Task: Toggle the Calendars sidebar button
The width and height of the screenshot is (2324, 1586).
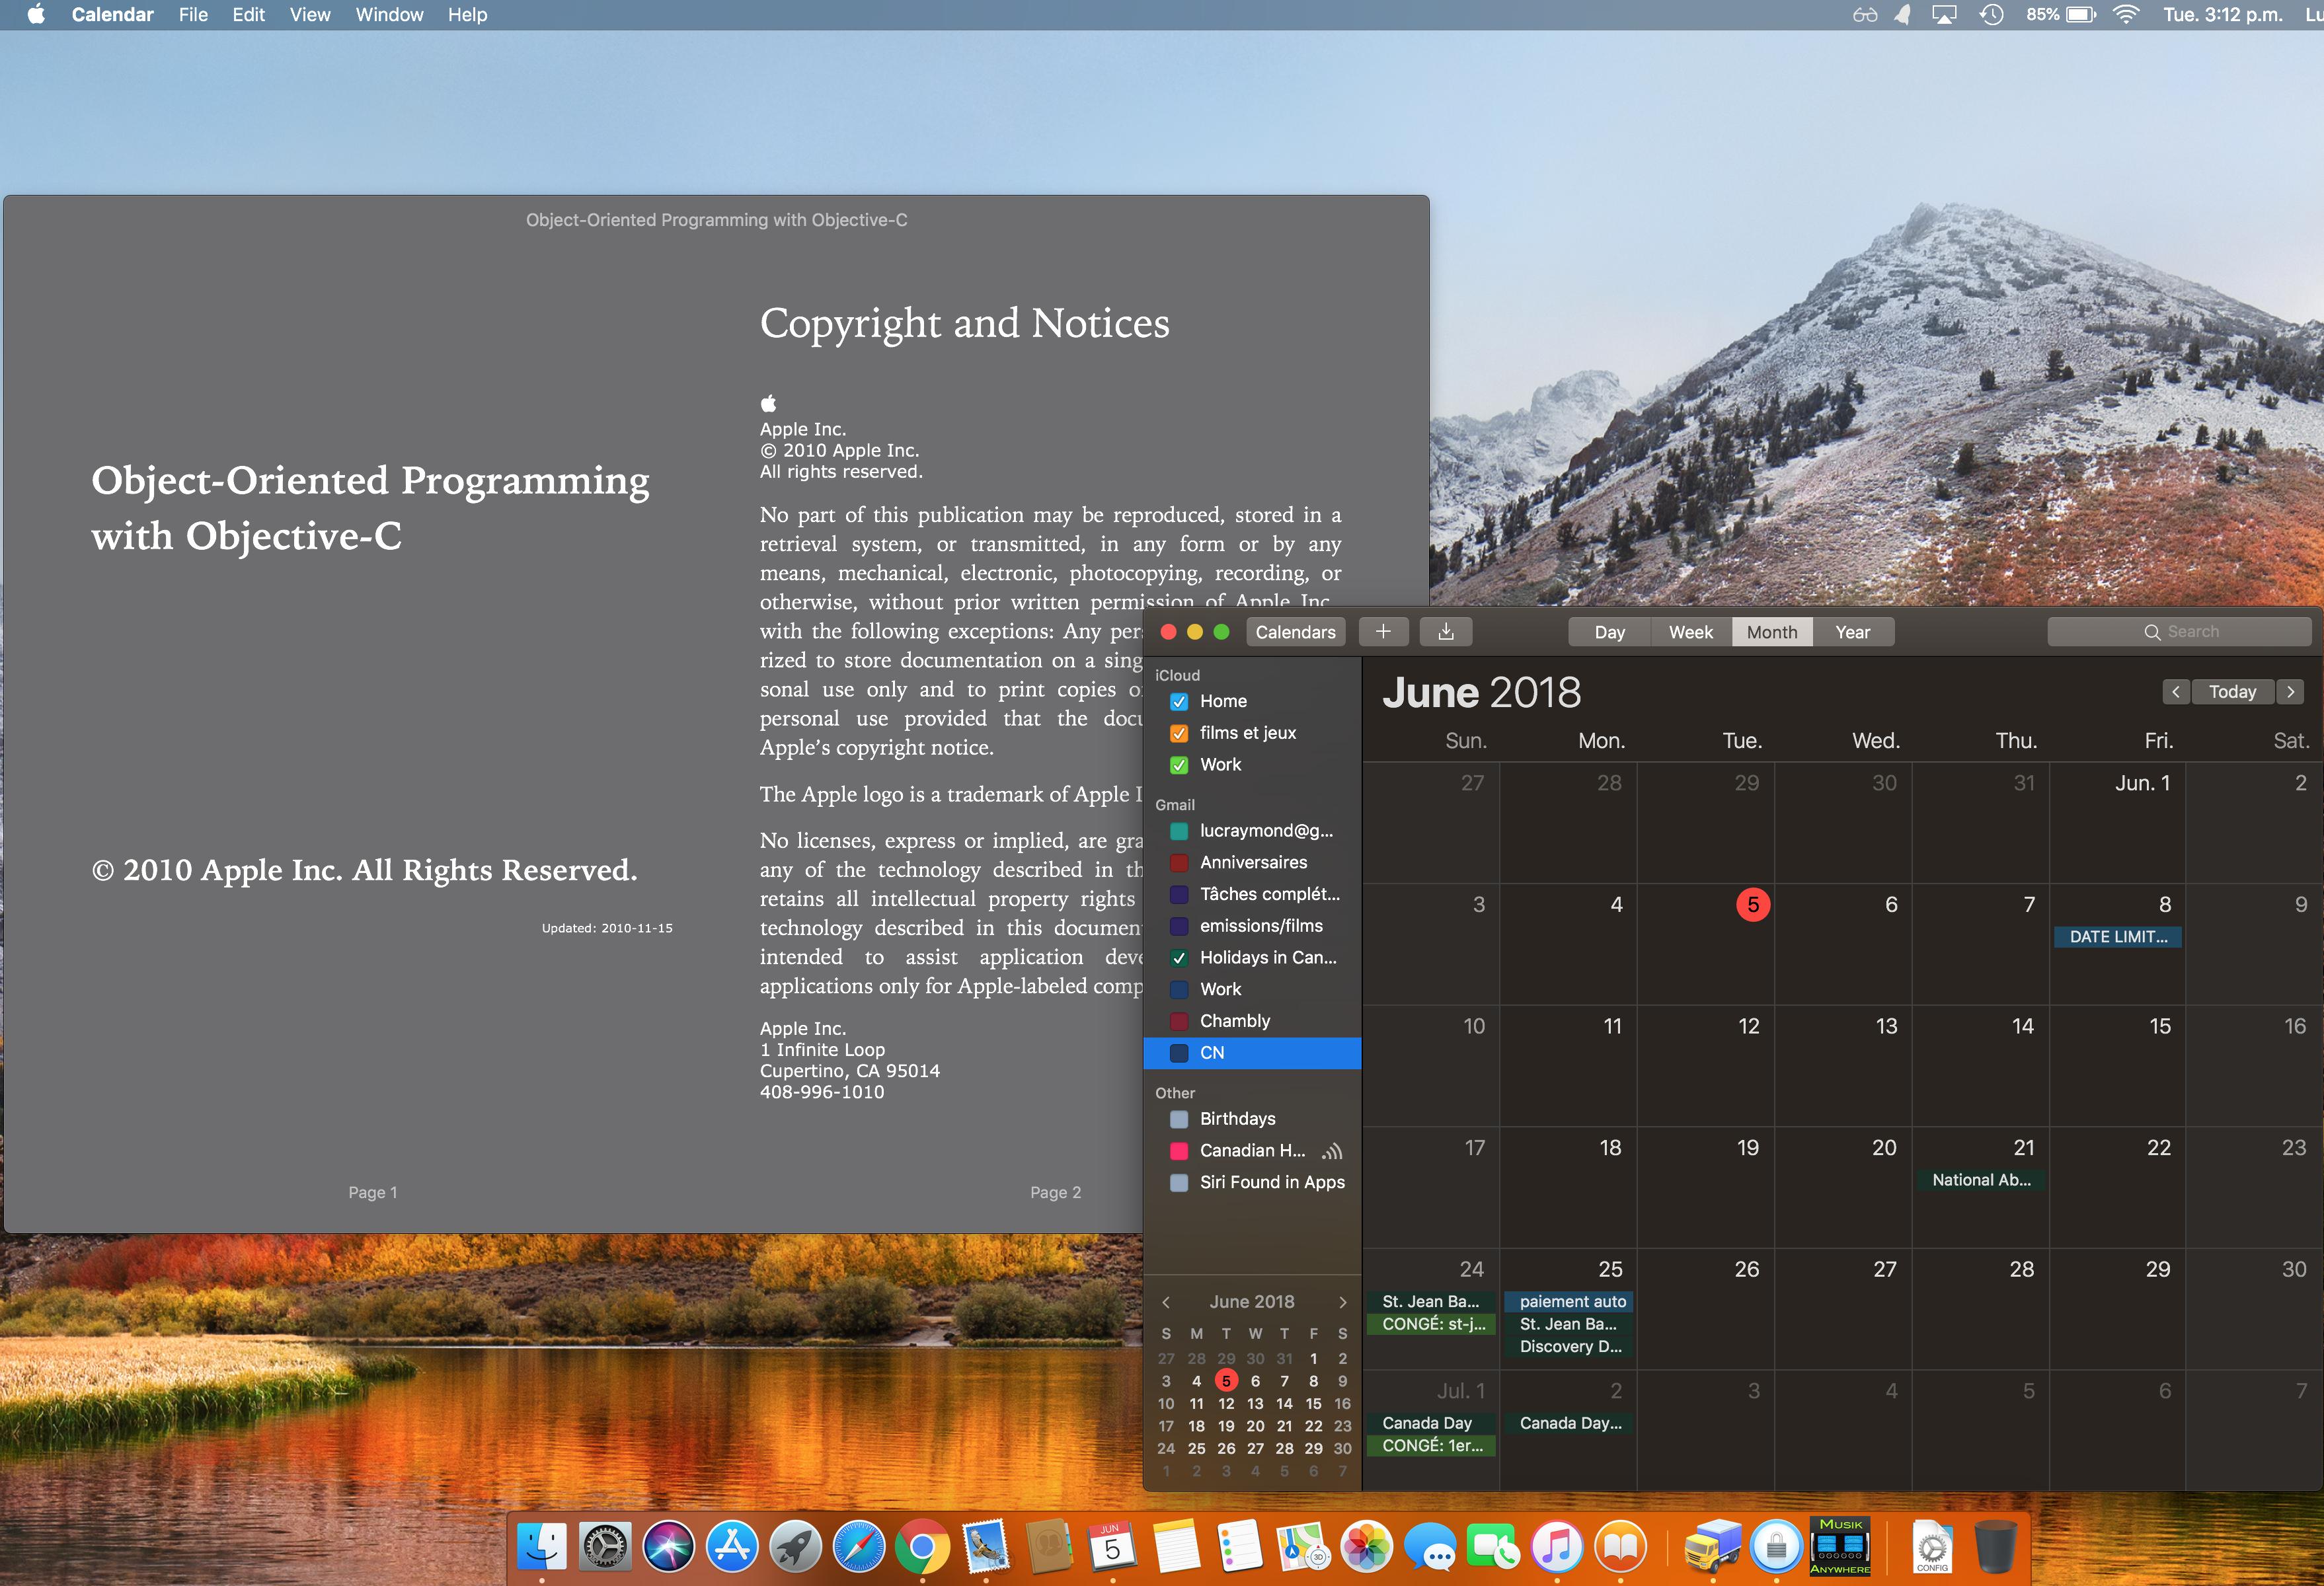Action: (x=1295, y=632)
